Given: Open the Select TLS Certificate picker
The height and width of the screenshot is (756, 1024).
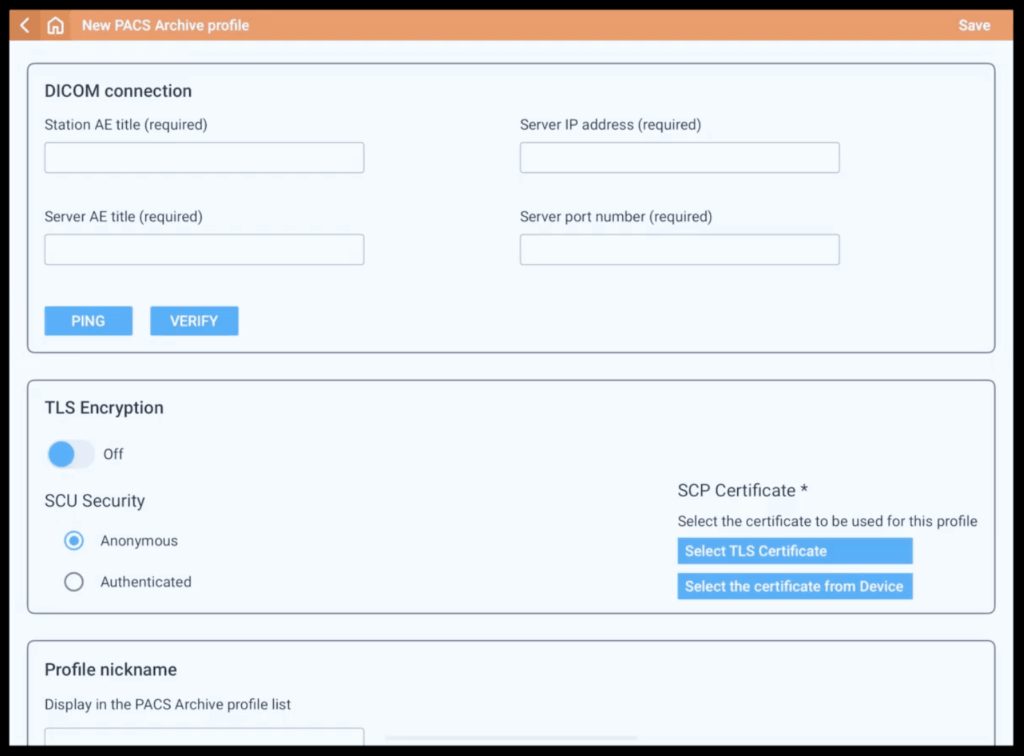Looking at the screenshot, I should pos(794,550).
